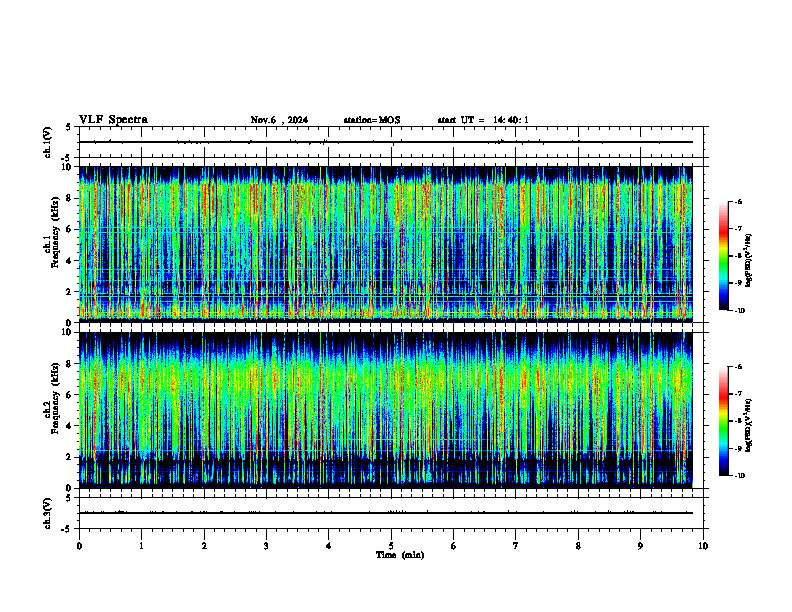The width and height of the screenshot is (792, 612).
Task: Click the time axis tick label "8"
Action: click(x=578, y=546)
